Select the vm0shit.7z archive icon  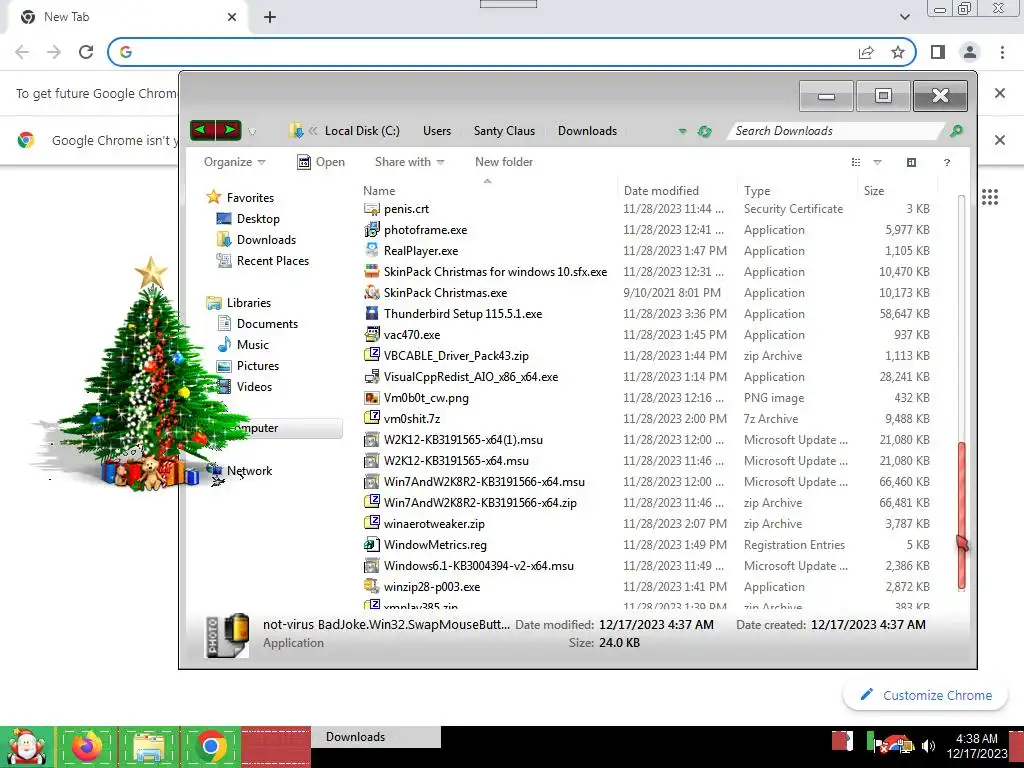pos(372,418)
